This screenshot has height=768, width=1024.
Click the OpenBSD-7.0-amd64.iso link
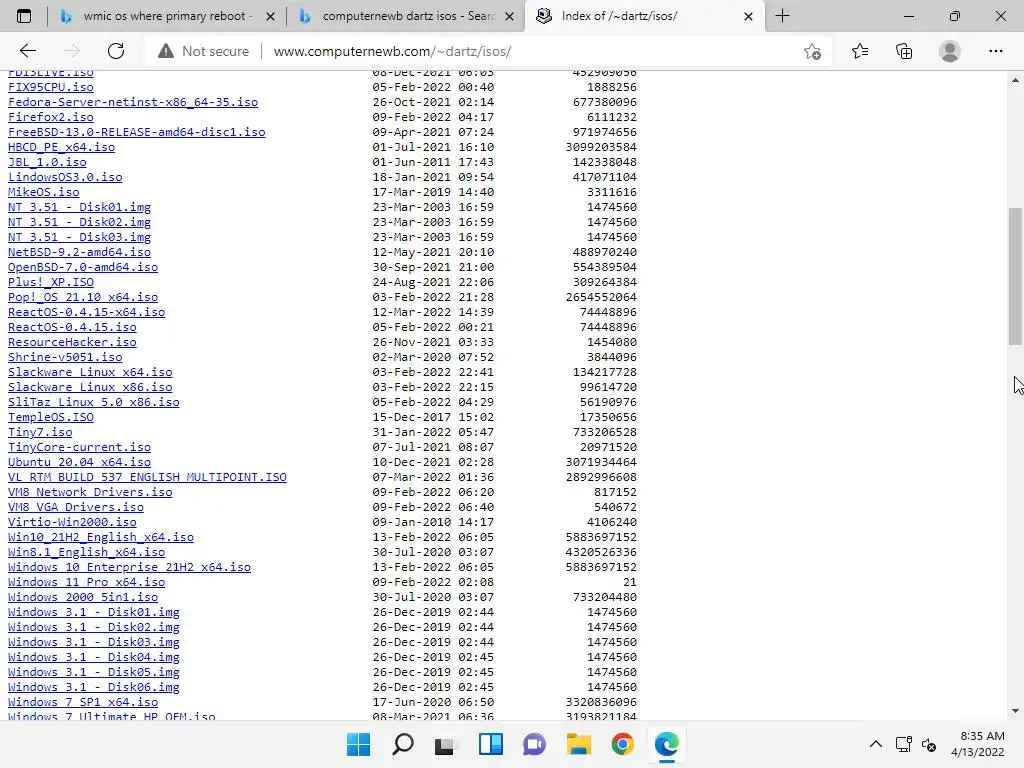(83, 267)
